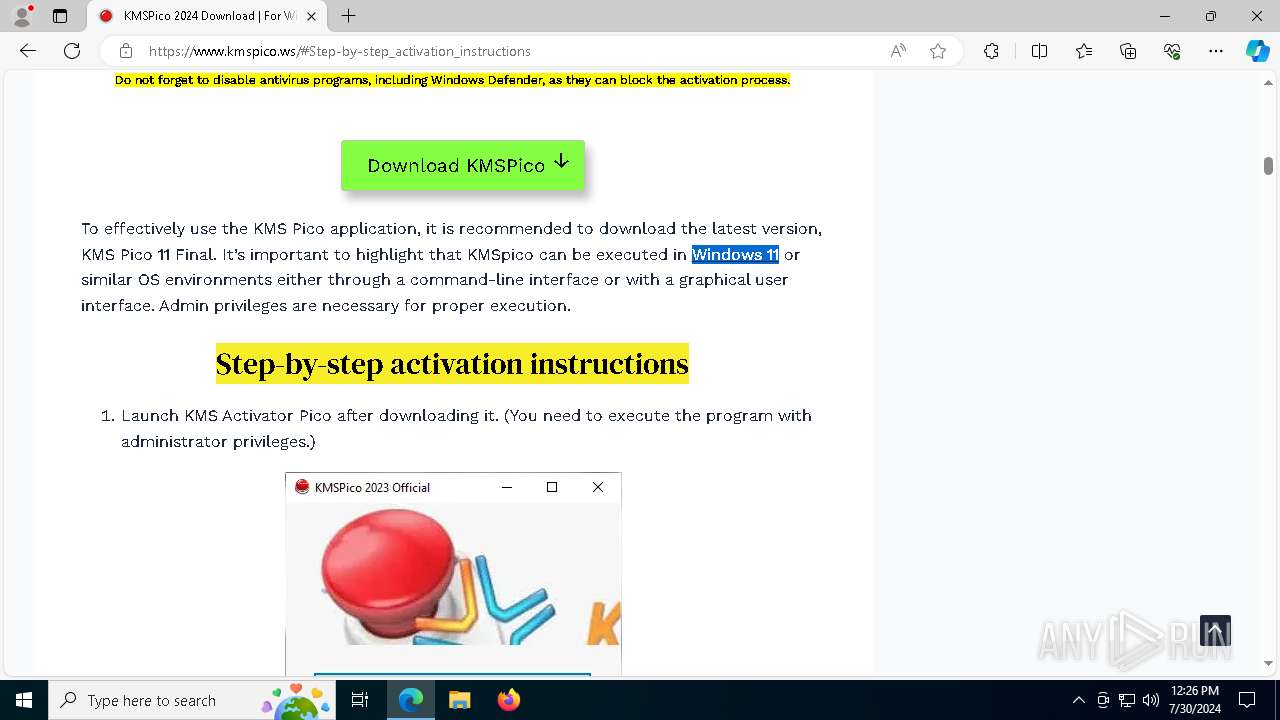
Task: Open the browser profile icon
Action: pyautogui.click(x=22, y=16)
